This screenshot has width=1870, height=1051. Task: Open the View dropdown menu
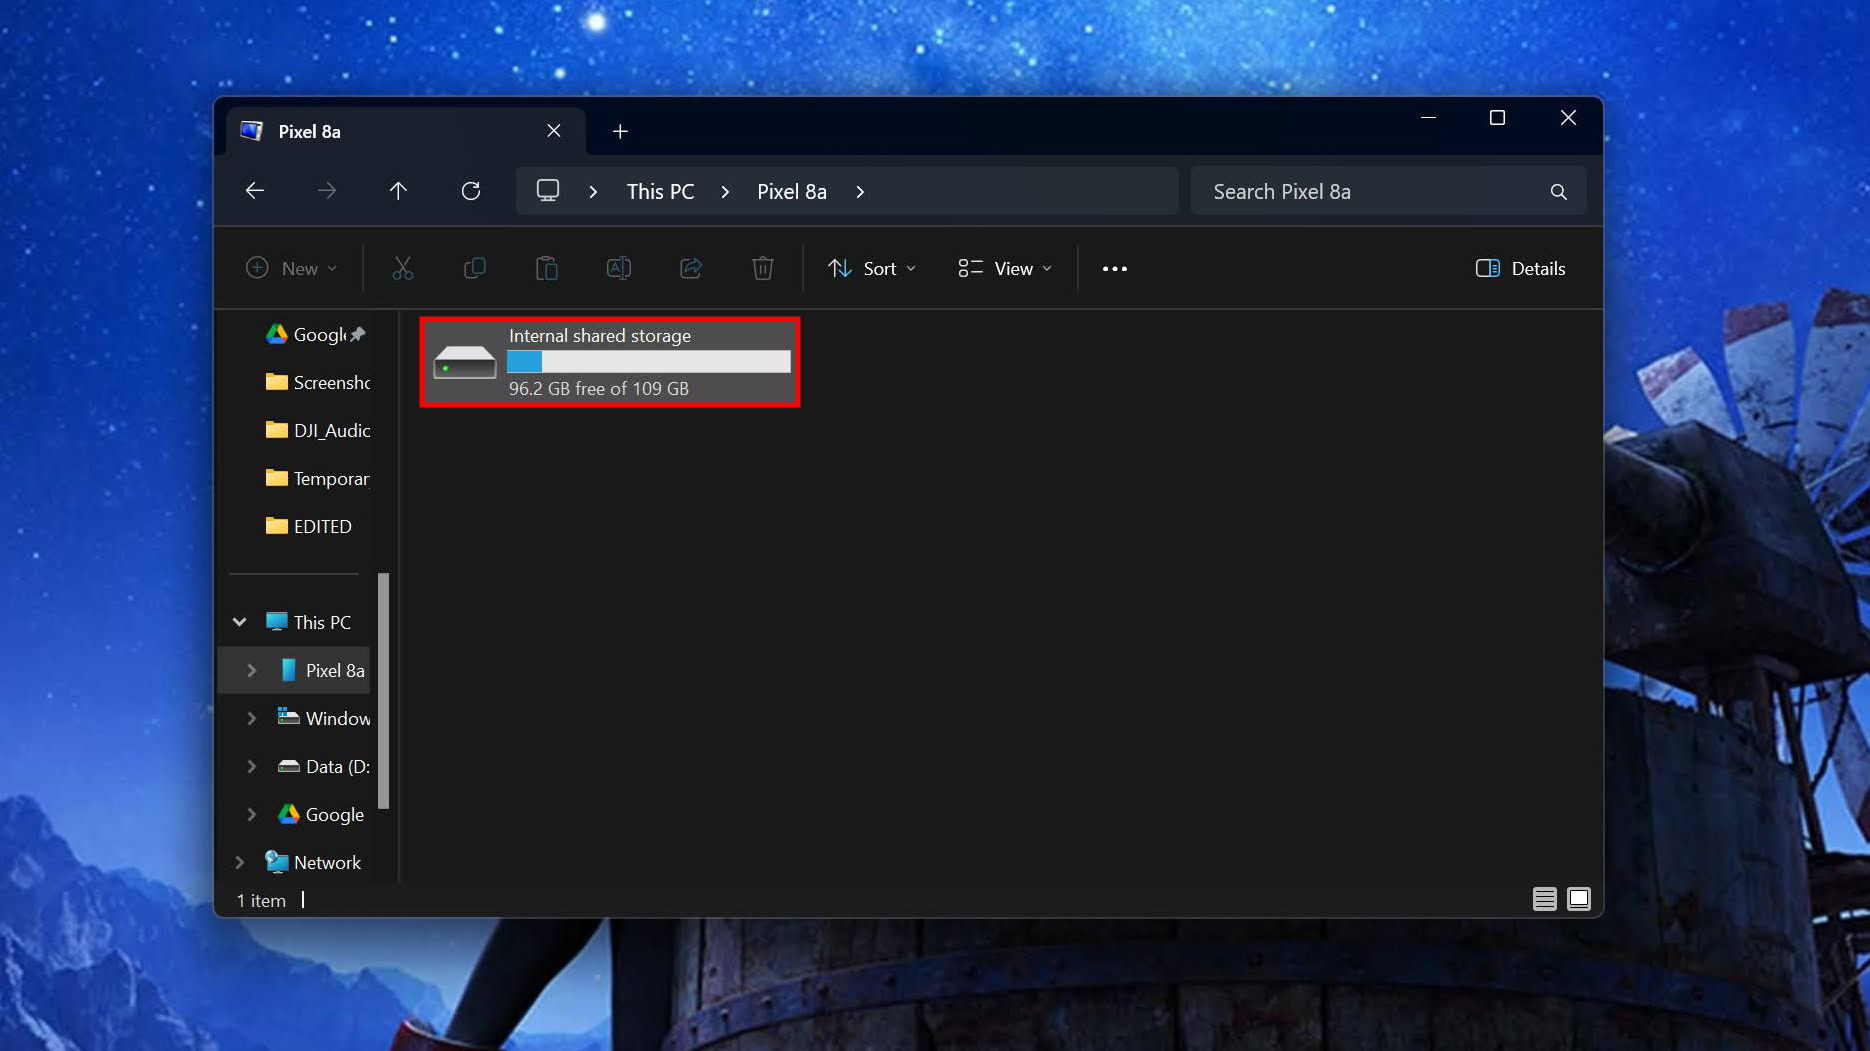(1004, 268)
